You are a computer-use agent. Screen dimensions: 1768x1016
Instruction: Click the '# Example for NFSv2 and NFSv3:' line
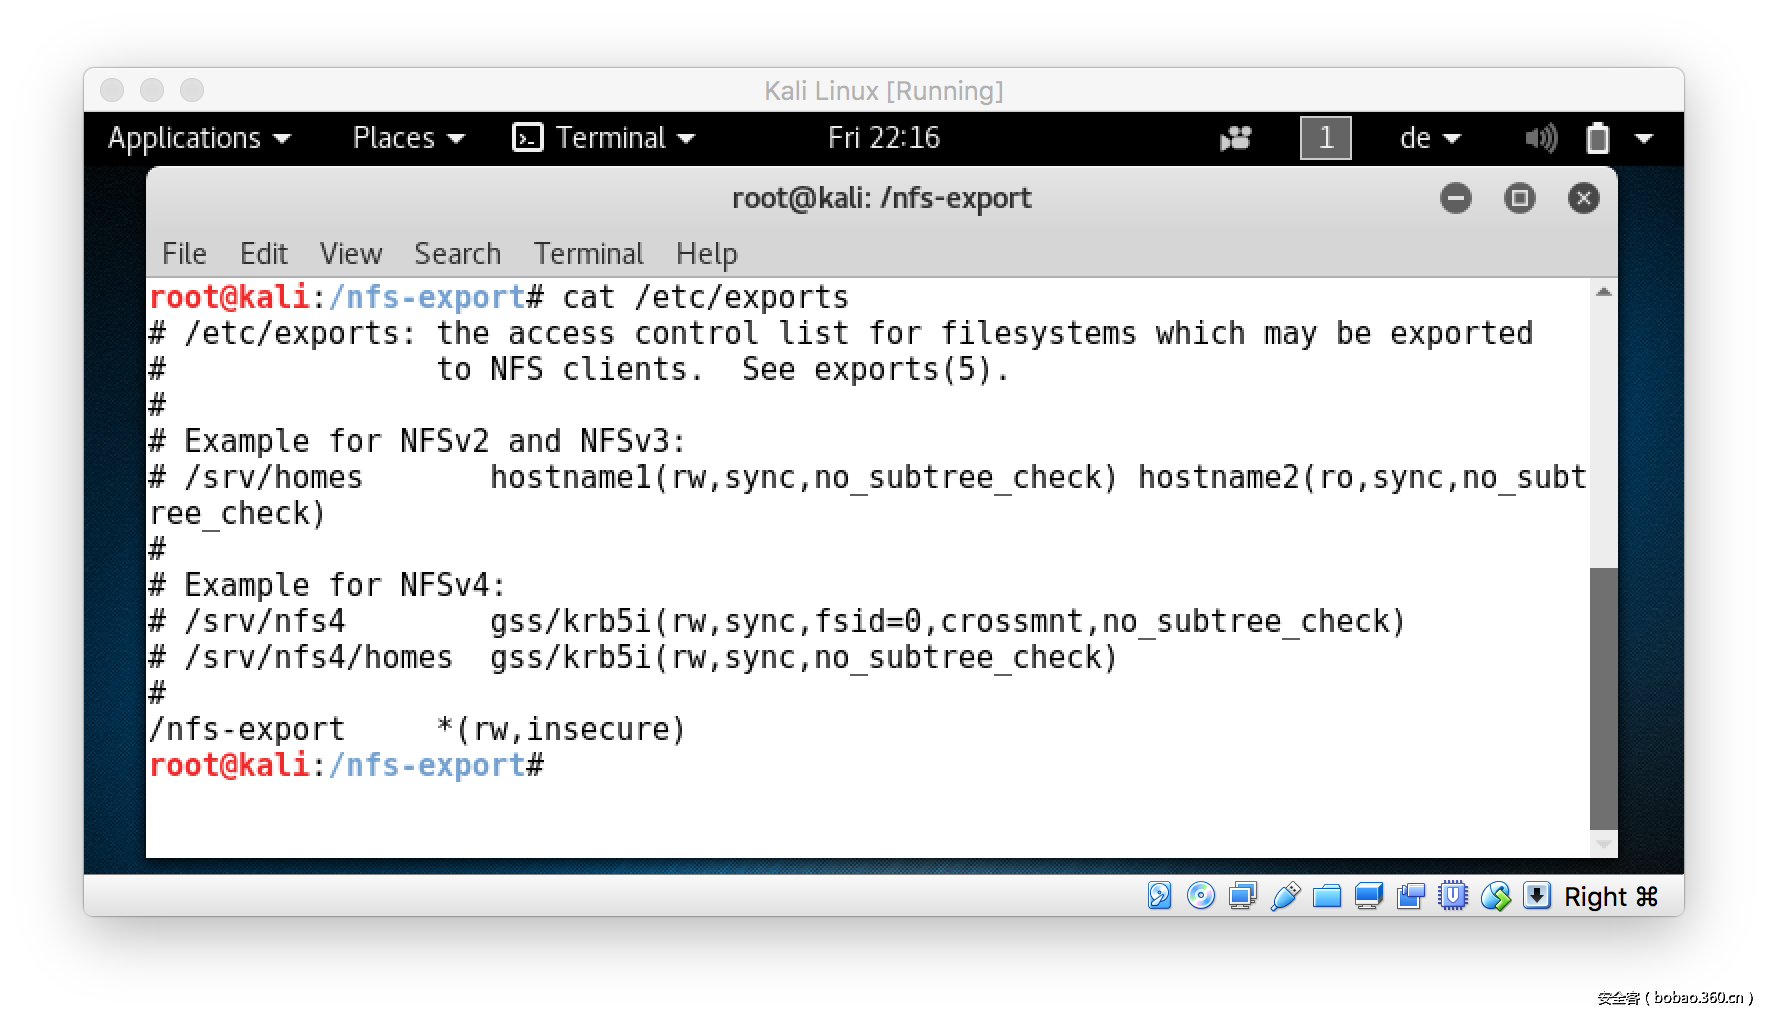(417, 442)
